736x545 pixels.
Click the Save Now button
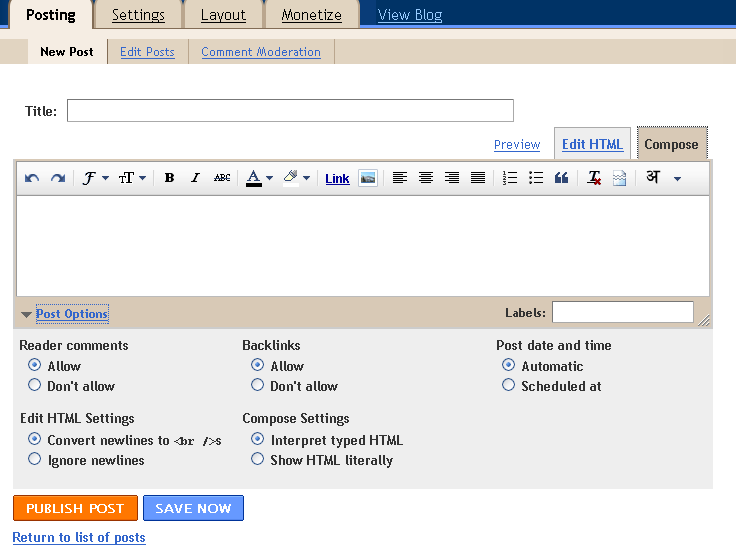point(193,508)
